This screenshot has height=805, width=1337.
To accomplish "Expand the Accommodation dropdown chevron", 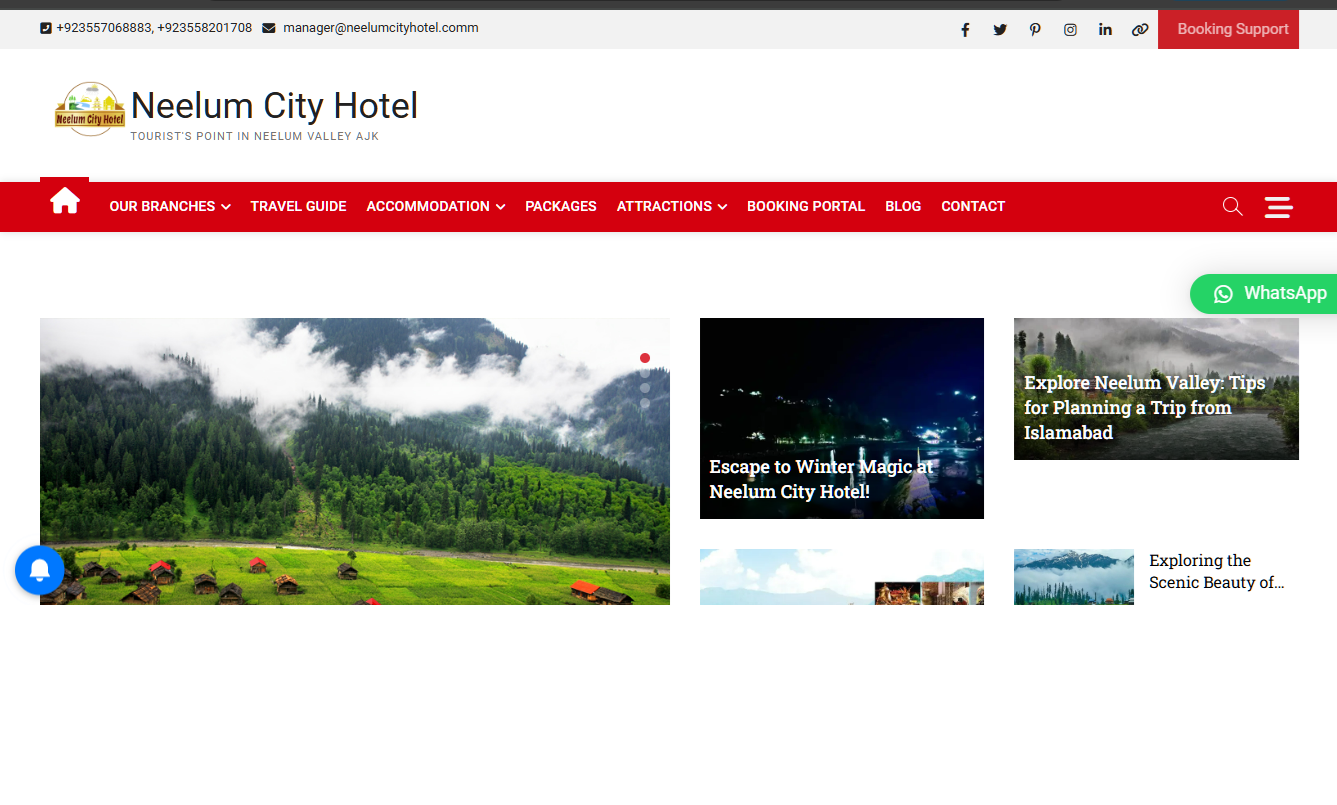I will click(500, 207).
